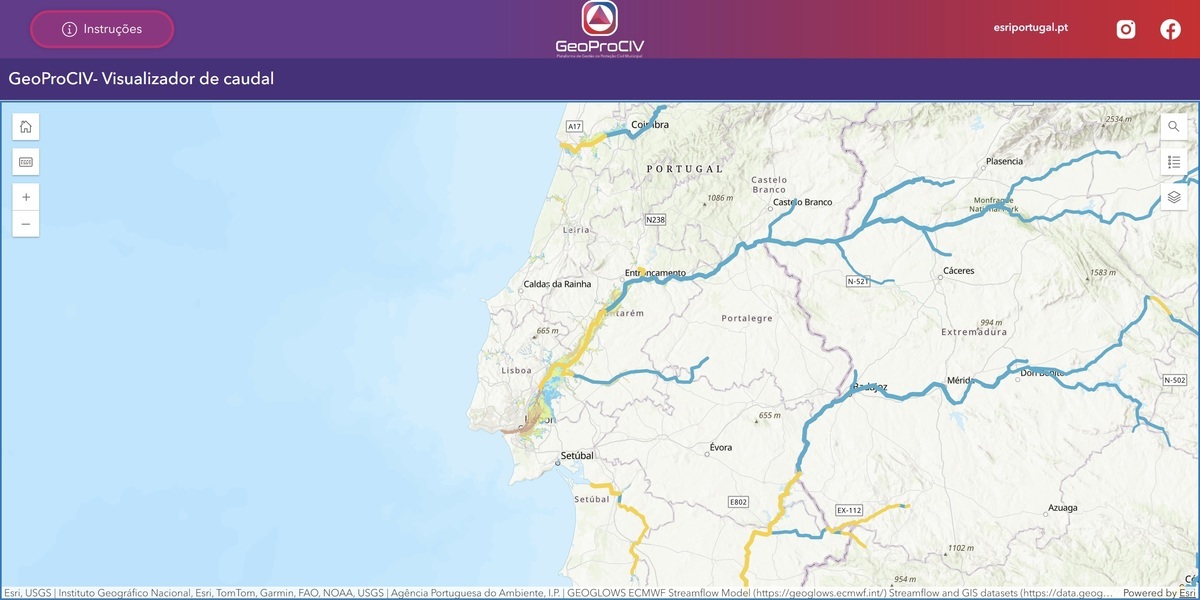Zoom in on the map

26,197
